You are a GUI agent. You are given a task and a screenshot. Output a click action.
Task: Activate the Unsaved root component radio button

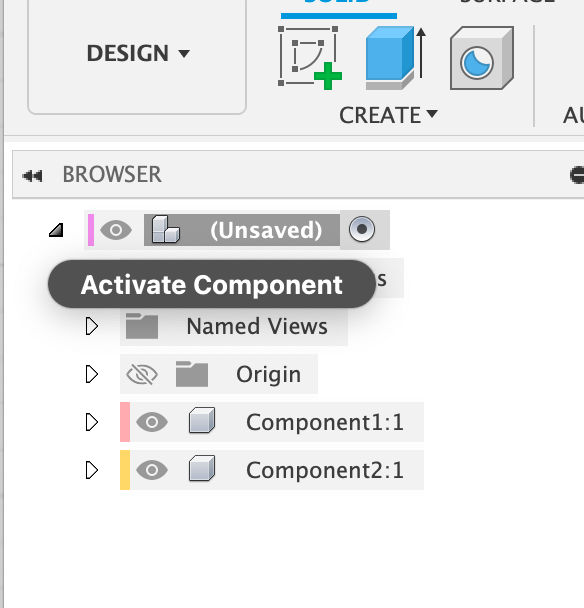[x=362, y=229]
